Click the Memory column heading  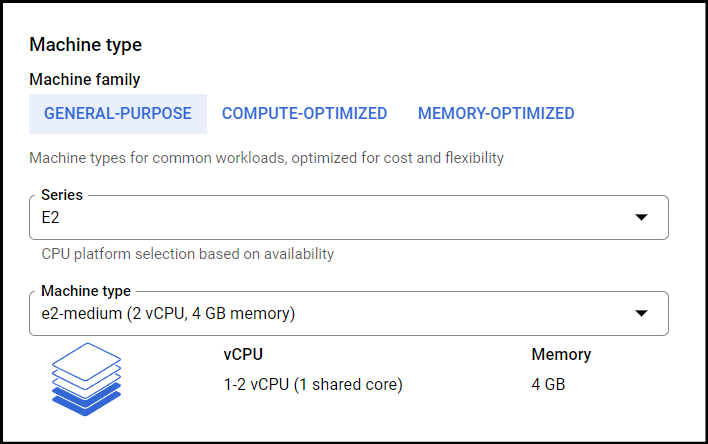pos(561,355)
